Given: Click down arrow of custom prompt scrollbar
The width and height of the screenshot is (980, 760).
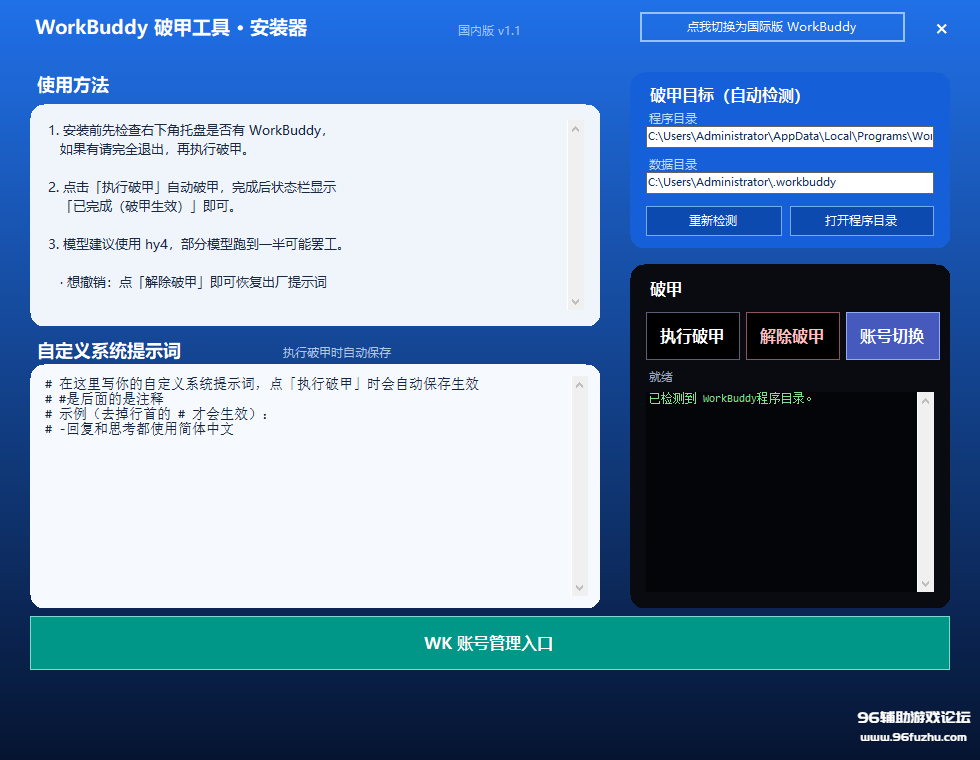Looking at the screenshot, I should click(x=579, y=588).
